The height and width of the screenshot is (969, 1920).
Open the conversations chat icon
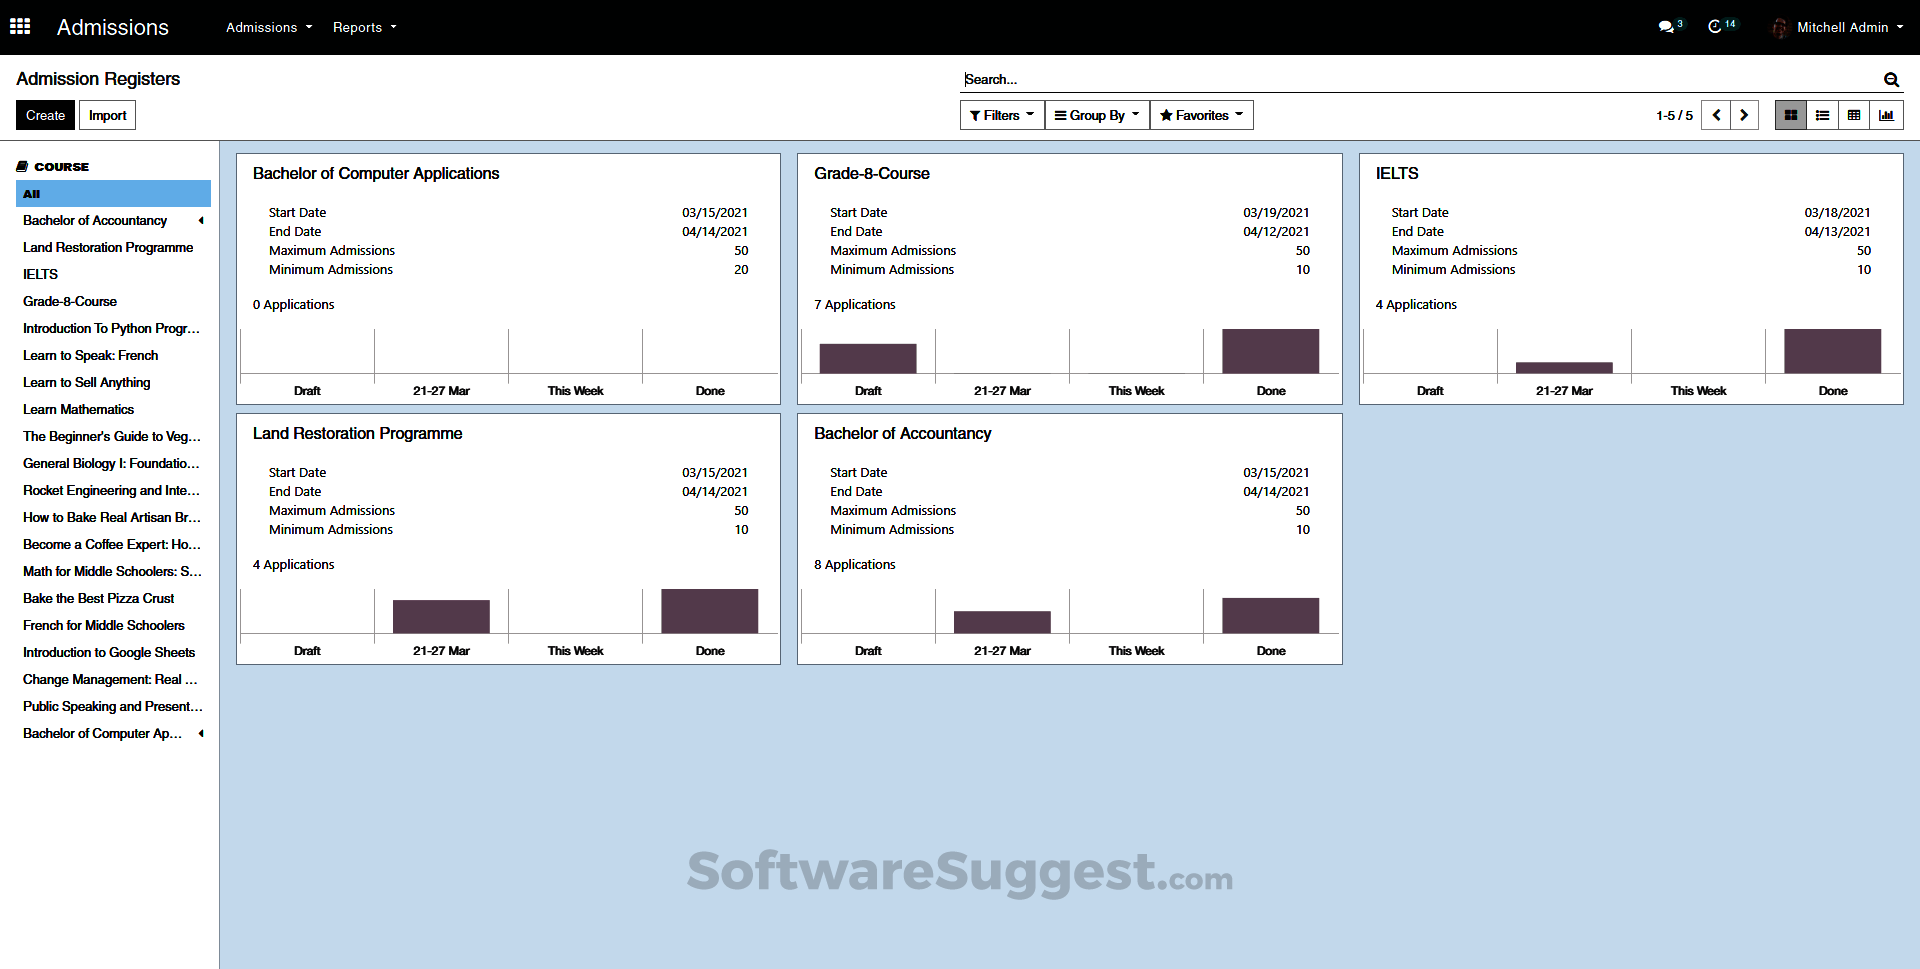[x=1666, y=27]
